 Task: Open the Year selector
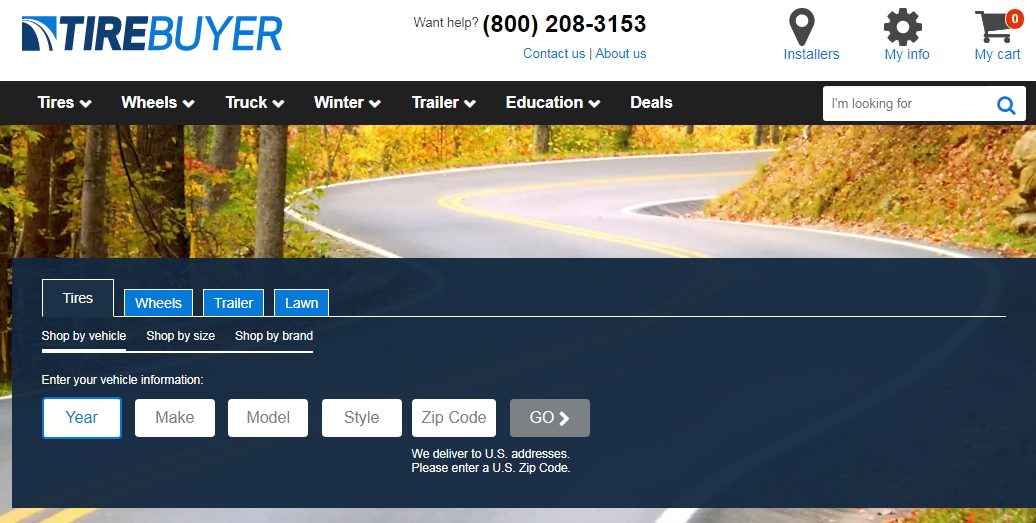coord(82,417)
